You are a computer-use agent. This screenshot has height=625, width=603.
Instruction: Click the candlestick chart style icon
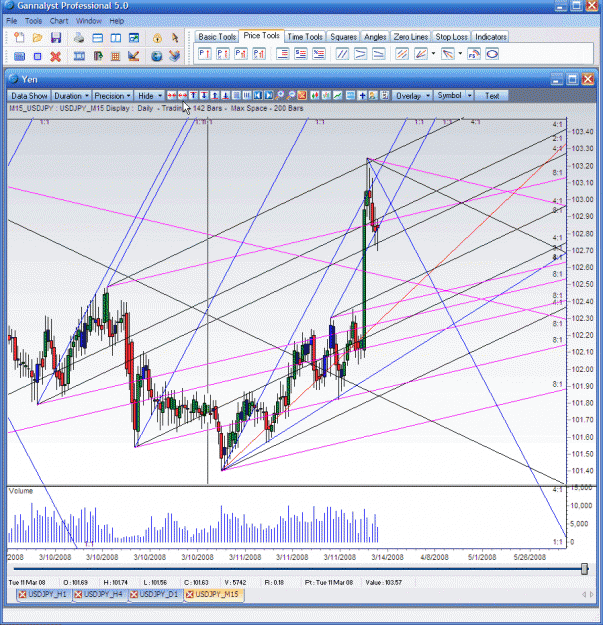tap(314, 95)
